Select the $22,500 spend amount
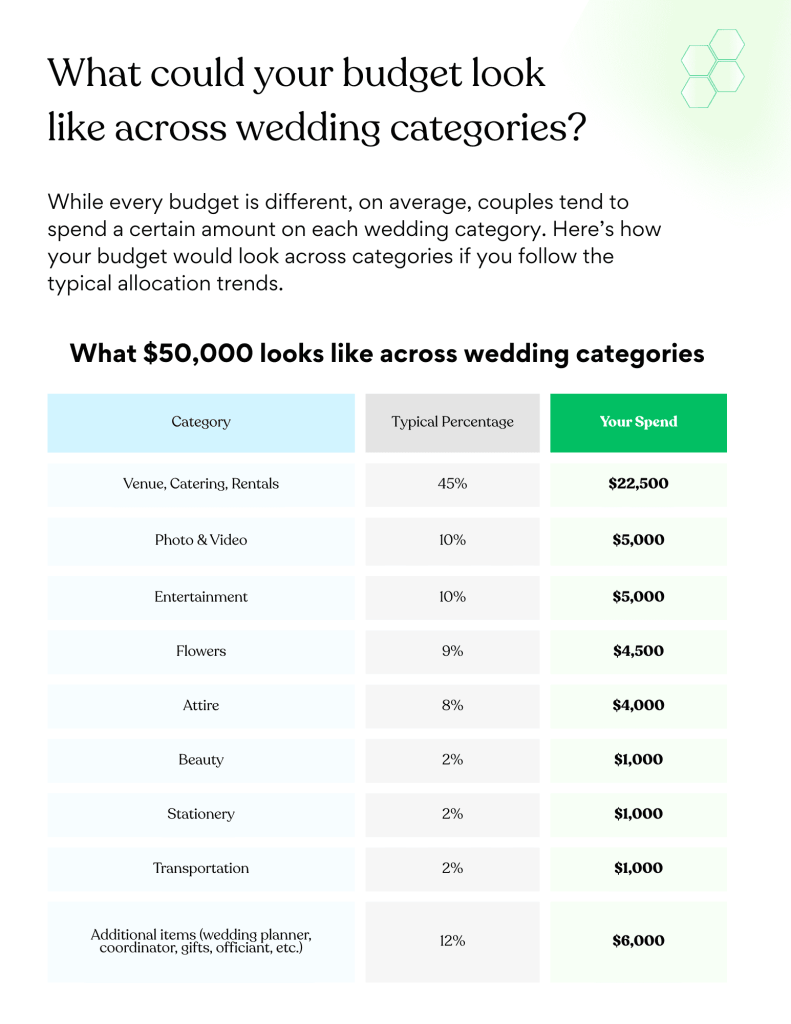 [x=638, y=484]
